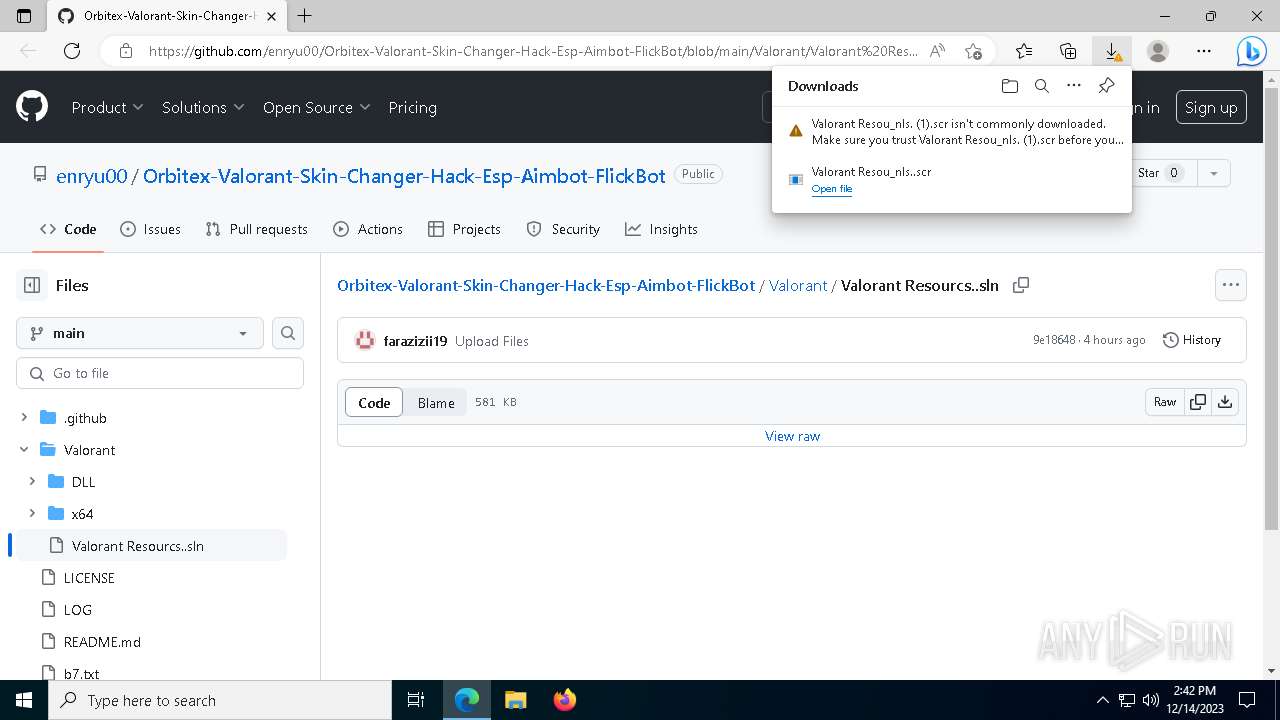Expand the .github folder

24,418
